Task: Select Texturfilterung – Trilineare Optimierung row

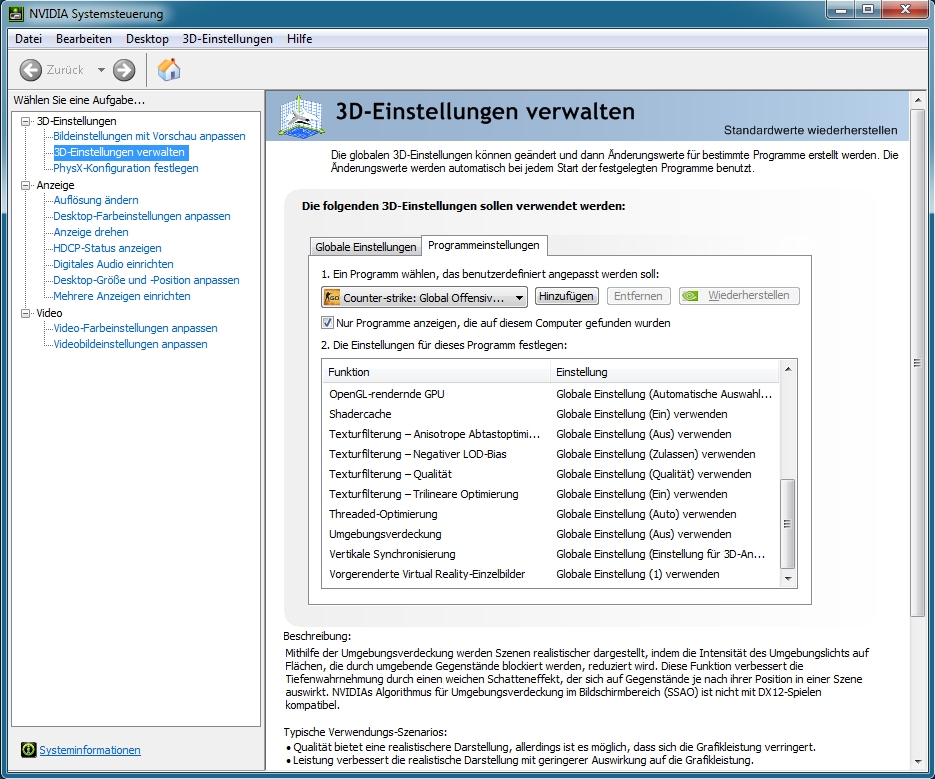Action: click(x=550, y=494)
